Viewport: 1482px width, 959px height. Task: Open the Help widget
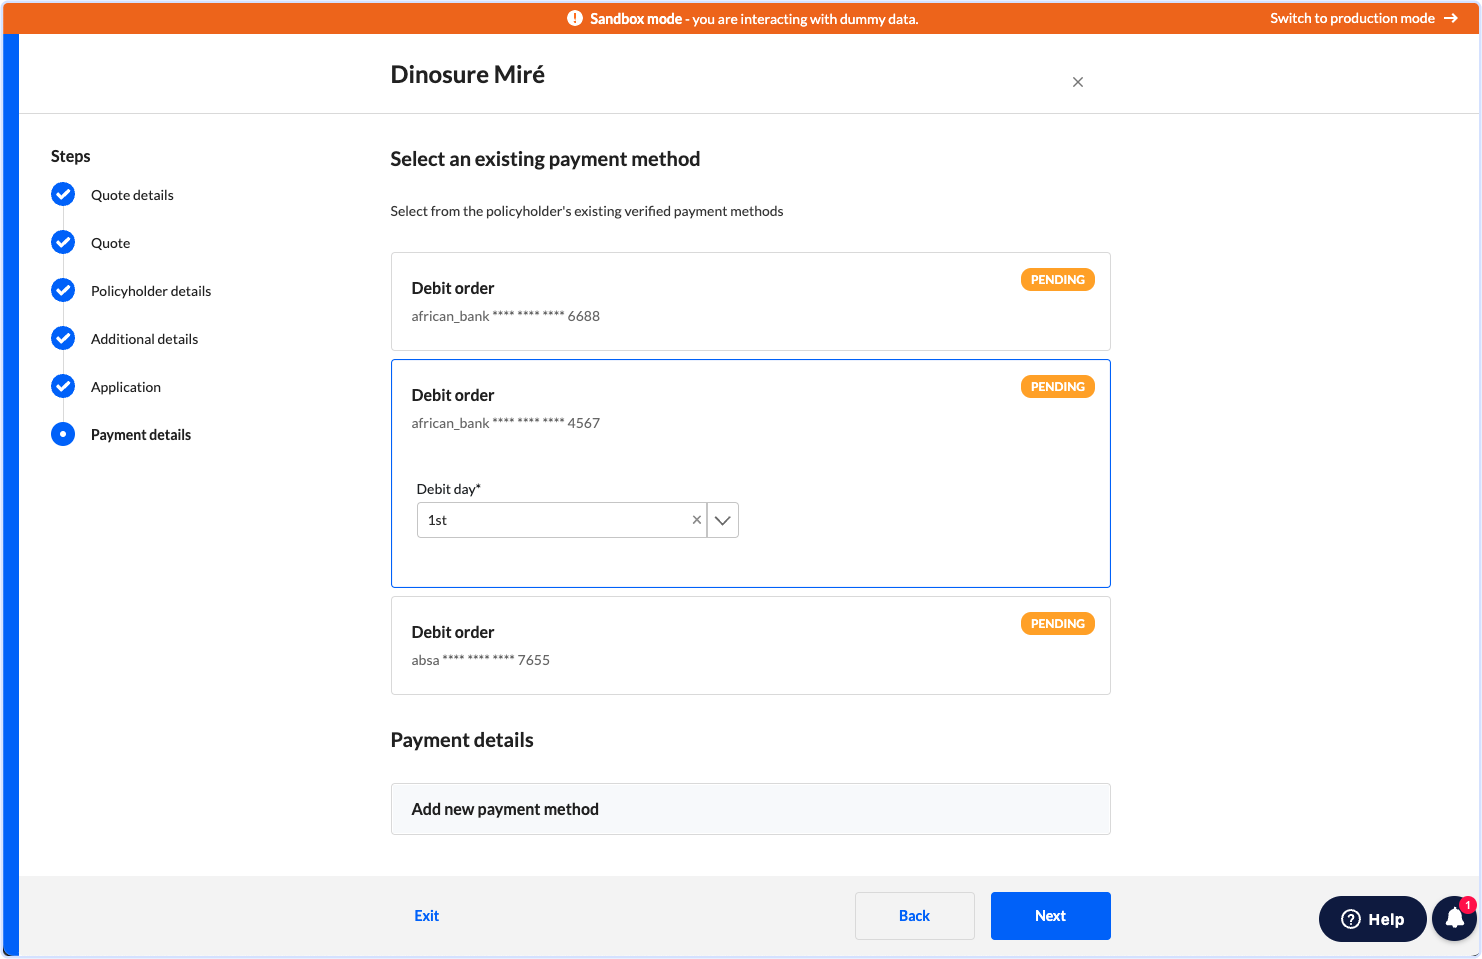coord(1372,919)
